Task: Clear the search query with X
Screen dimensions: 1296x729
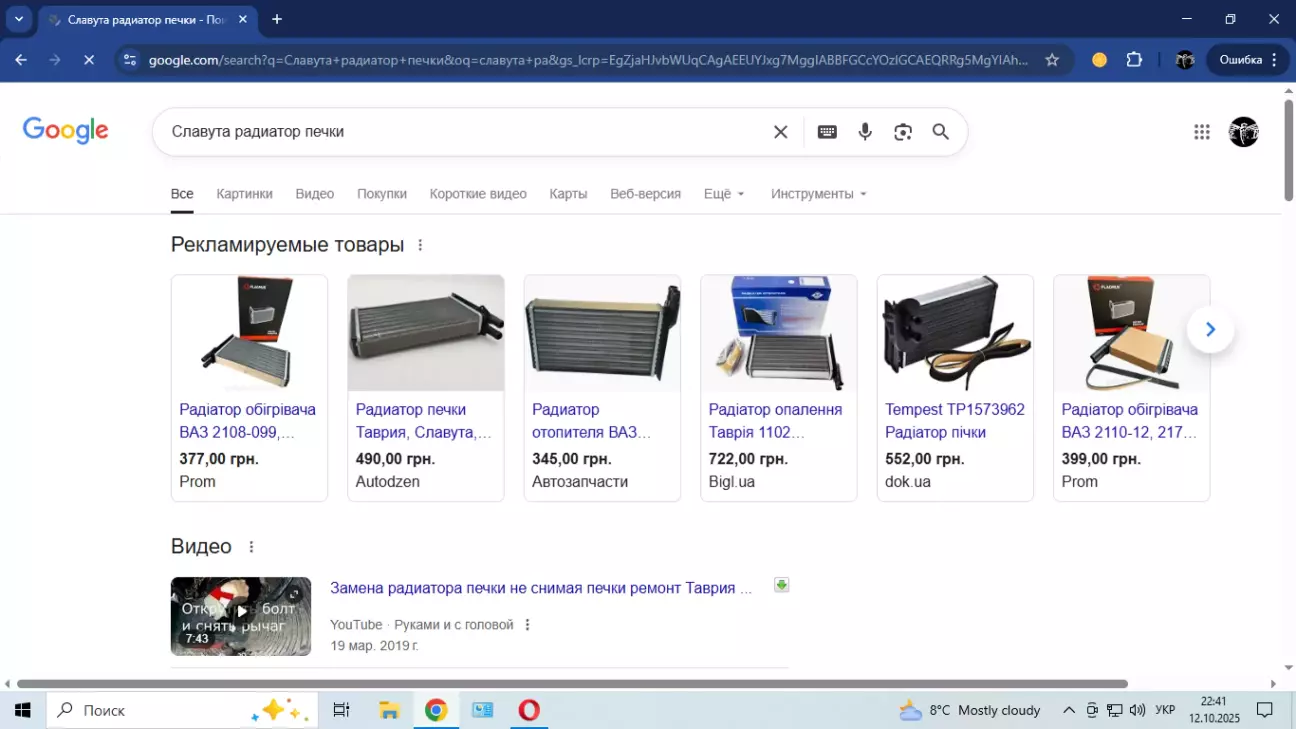Action: [781, 132]
